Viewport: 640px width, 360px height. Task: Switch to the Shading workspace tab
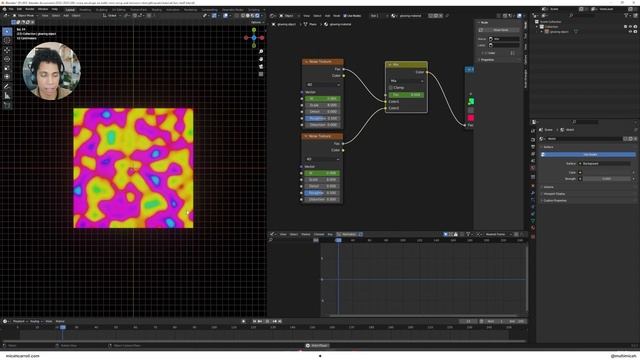coord(156,9)
